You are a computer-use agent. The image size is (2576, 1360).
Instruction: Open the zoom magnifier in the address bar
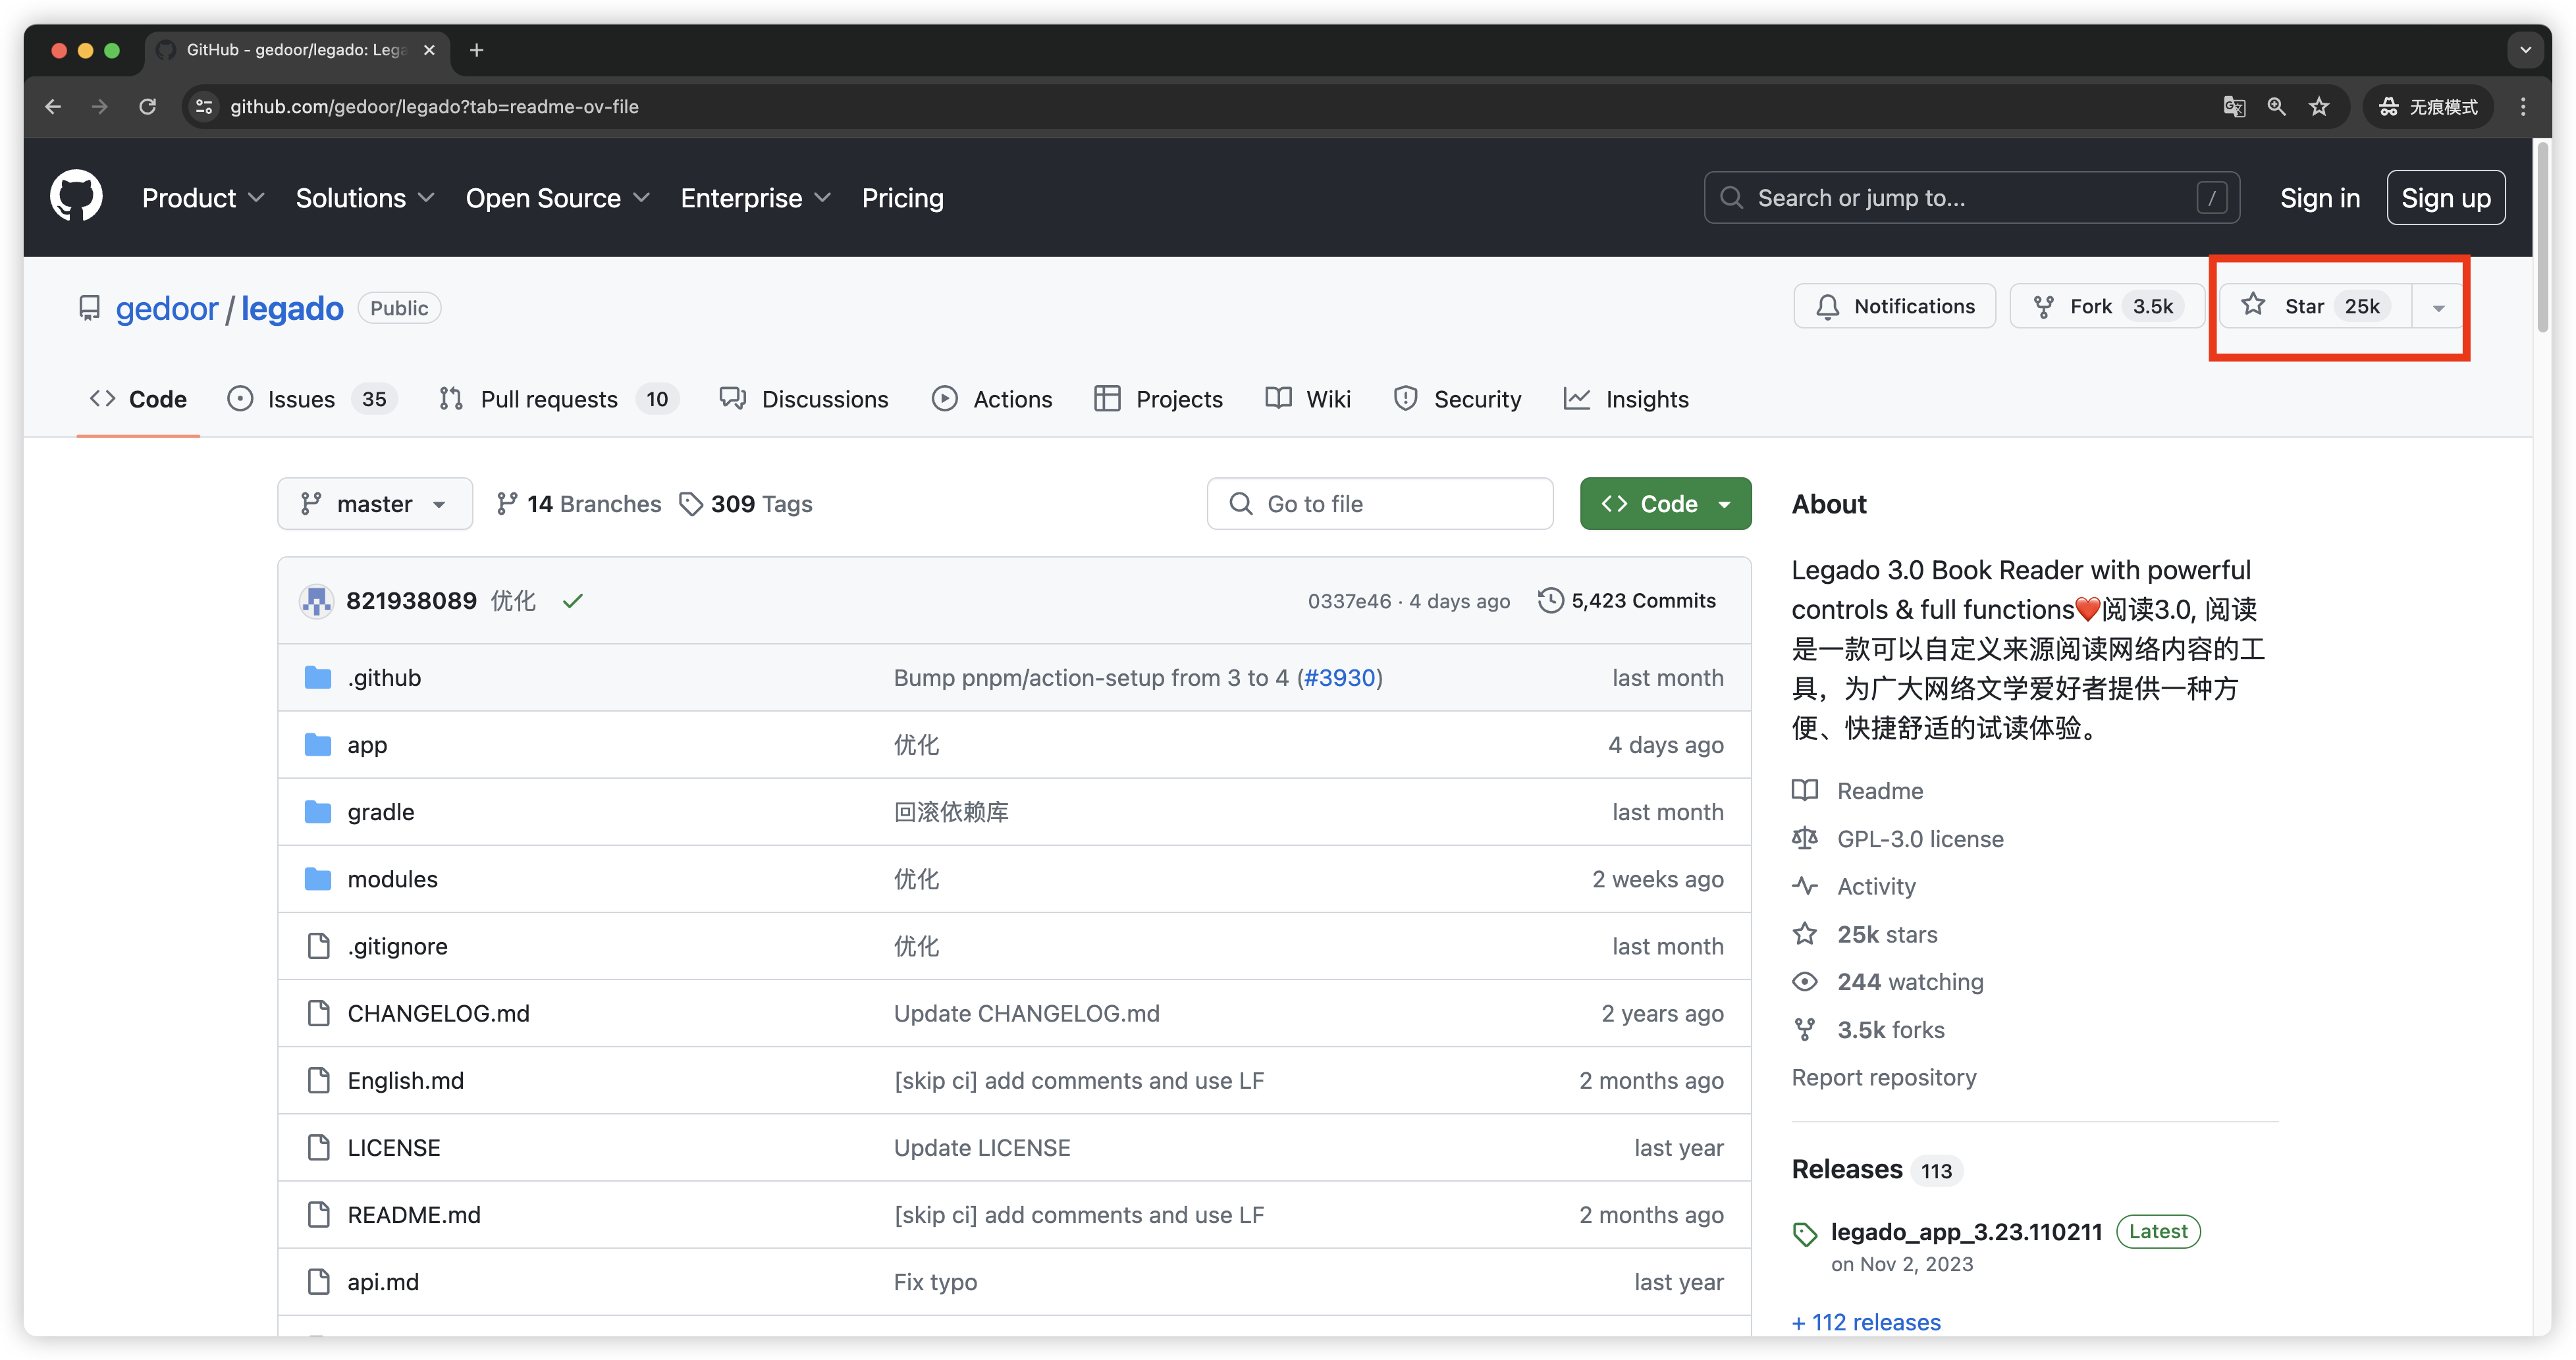2276,106
